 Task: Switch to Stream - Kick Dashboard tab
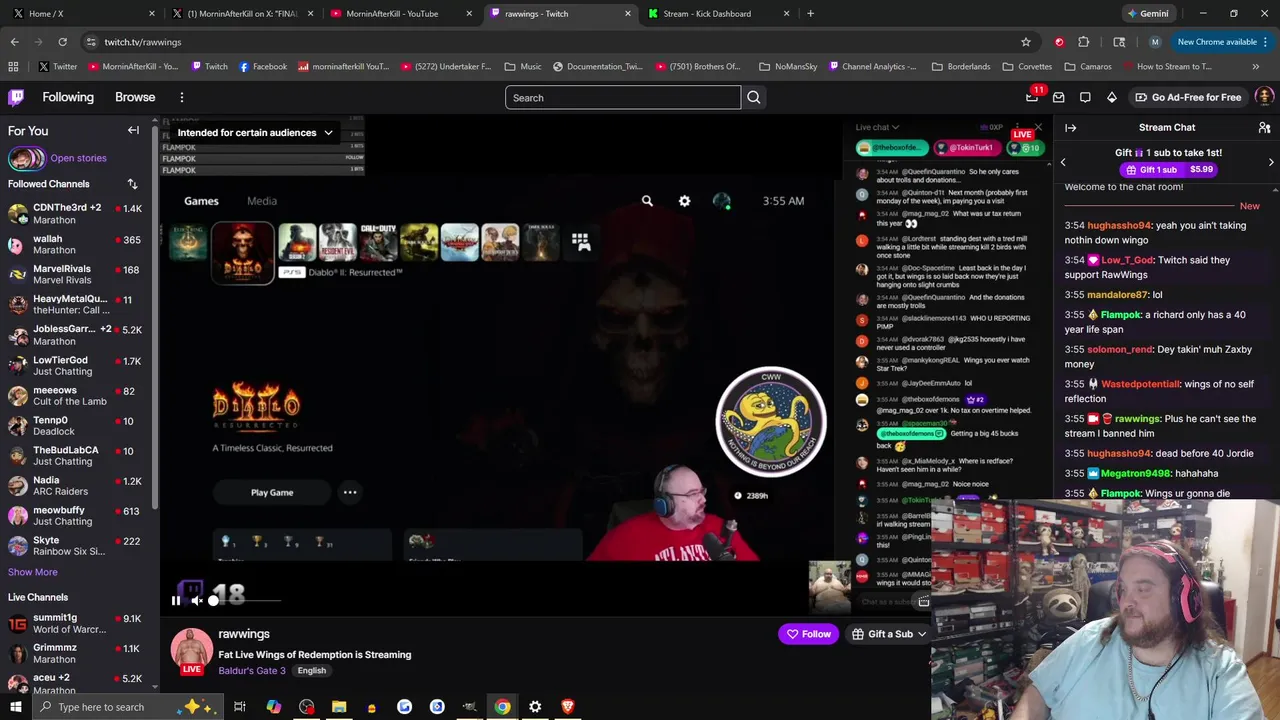717,14
